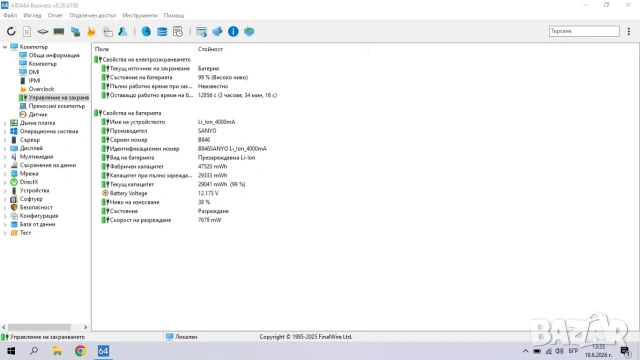
Task: Select the Конфигурация tree item
Action: click(x=39, y=216)
